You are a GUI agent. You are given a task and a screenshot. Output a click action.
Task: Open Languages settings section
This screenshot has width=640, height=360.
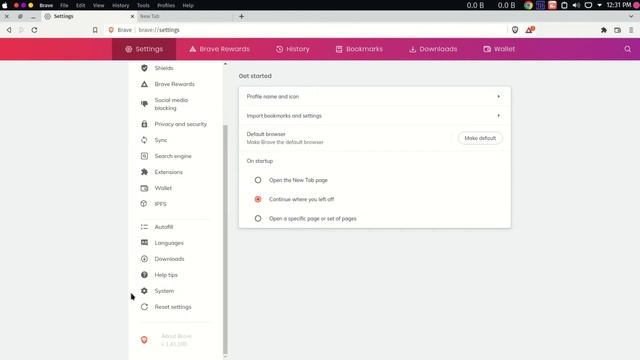[x=169, y=243]
